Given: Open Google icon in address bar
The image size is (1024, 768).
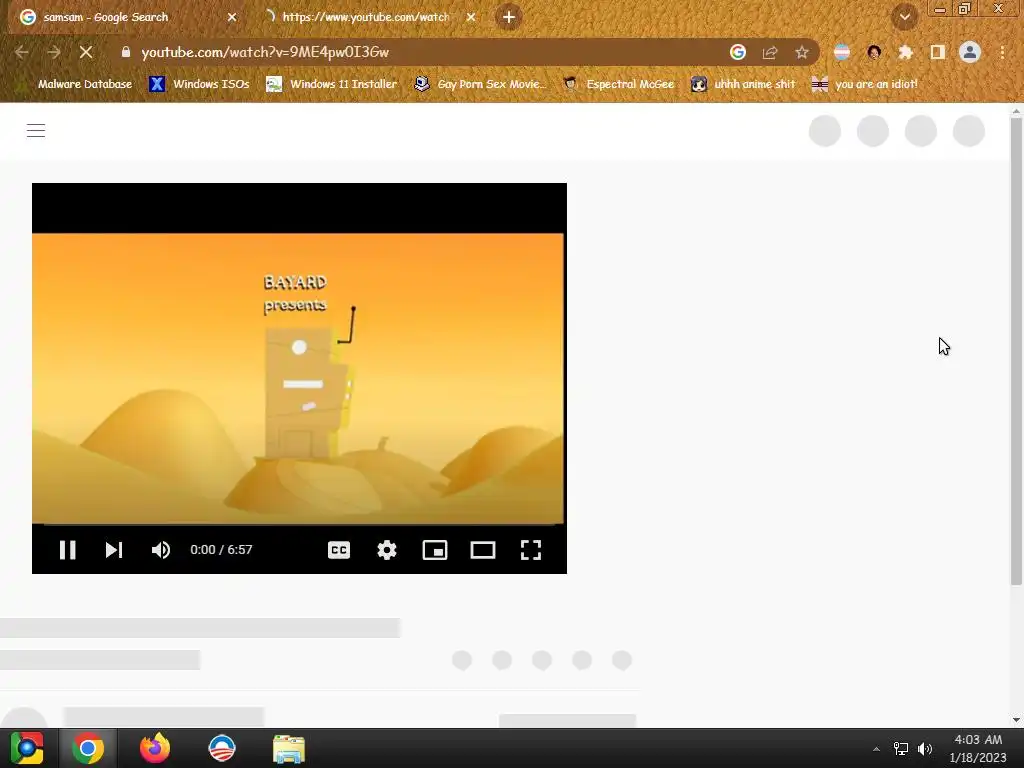Looking at the screenshot, I should pos(738,52).
